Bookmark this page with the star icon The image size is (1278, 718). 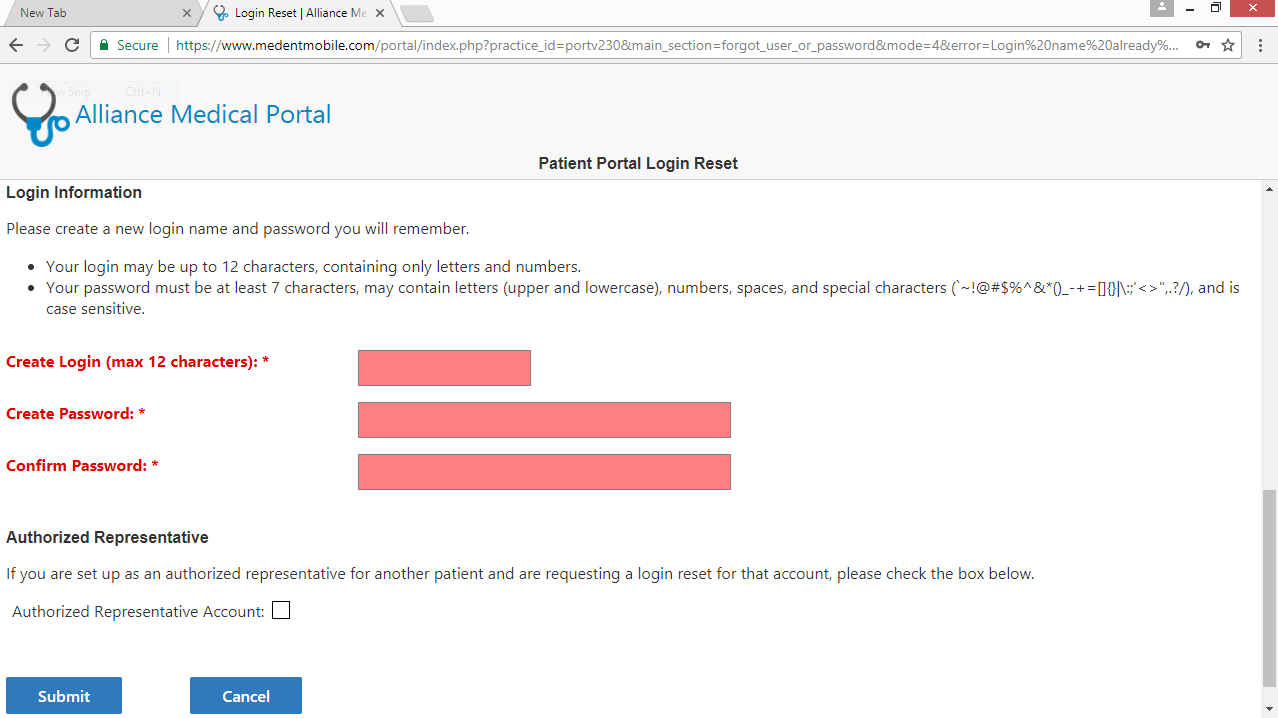(x=1228, y=45)
